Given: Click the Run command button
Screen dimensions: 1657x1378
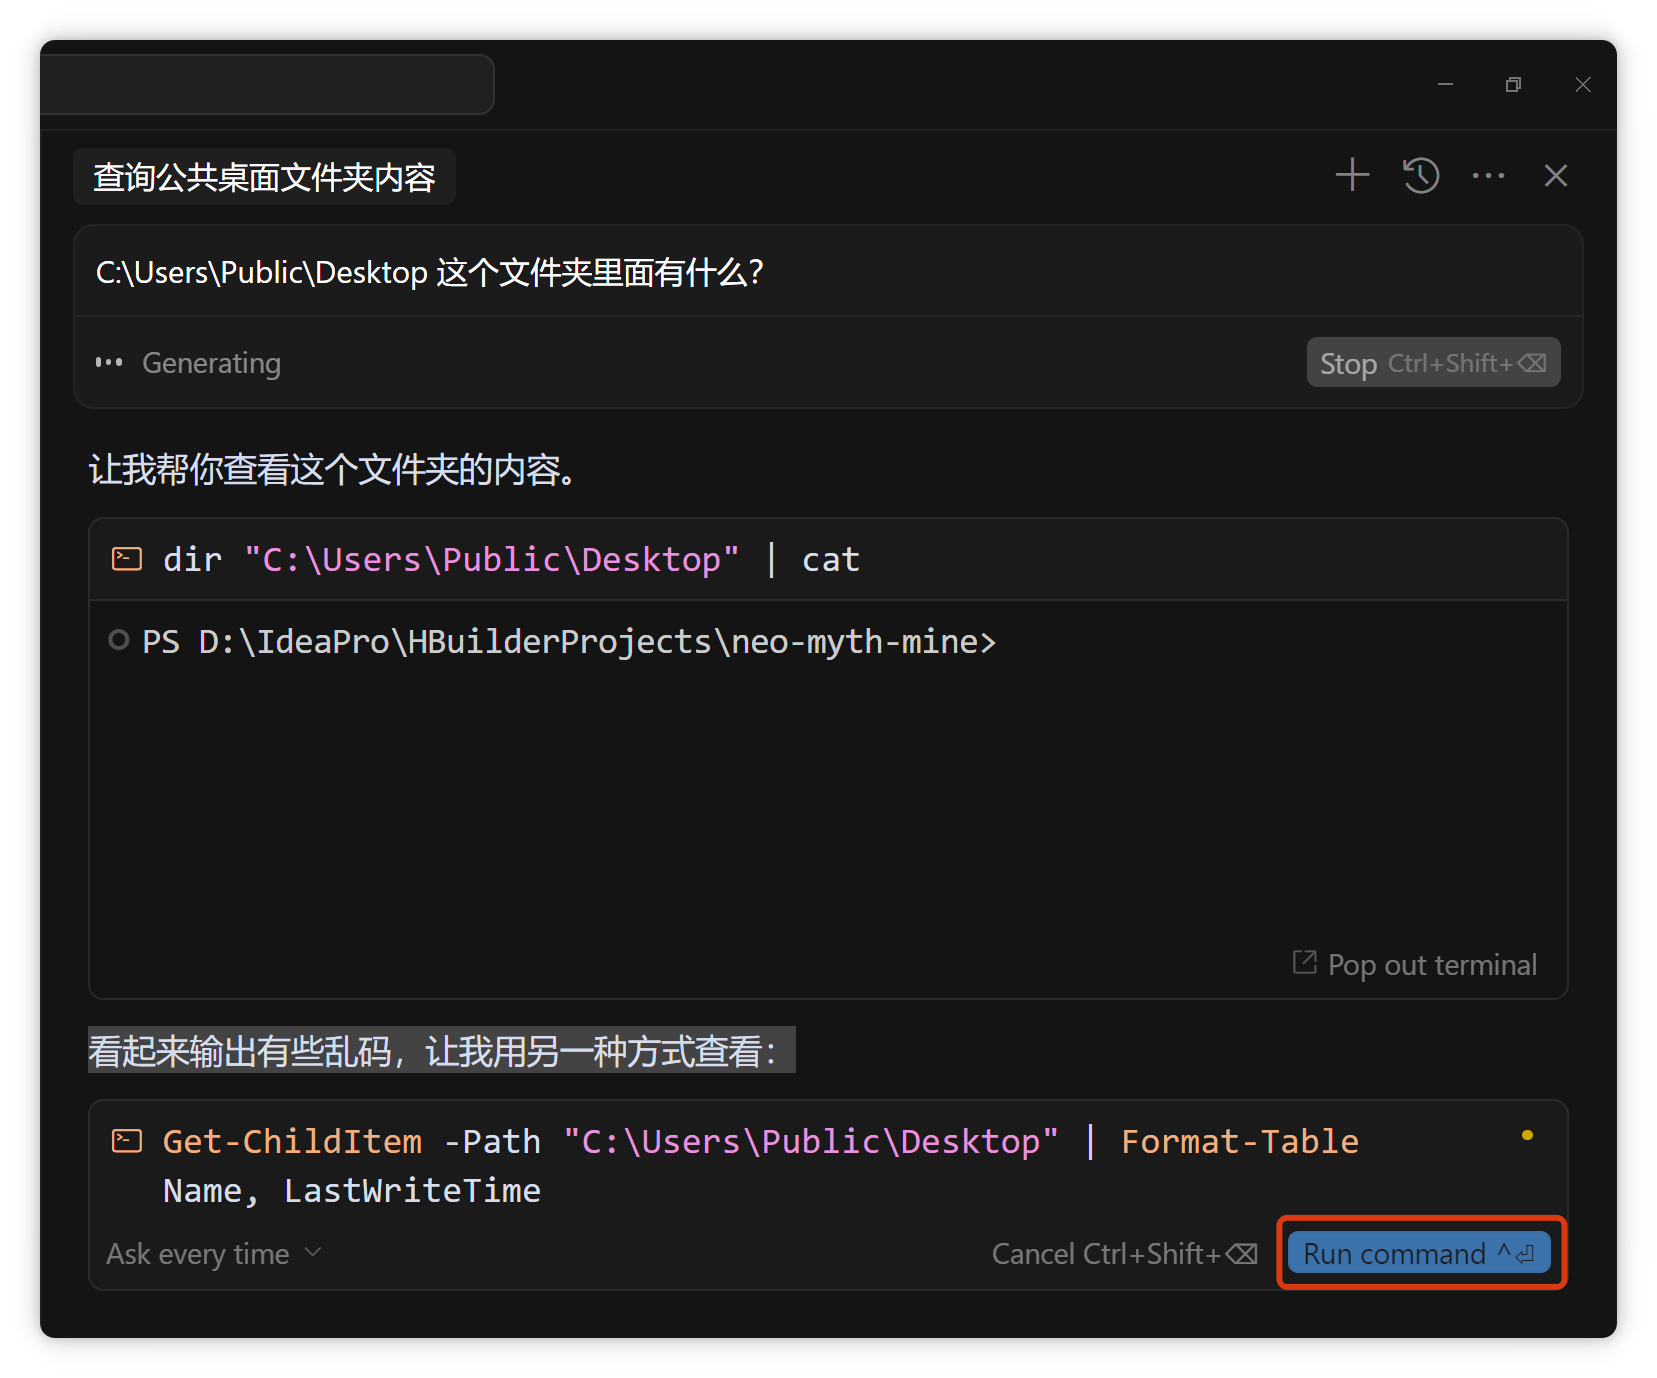Looking at the screenshot, I should click(1419, 1253).
